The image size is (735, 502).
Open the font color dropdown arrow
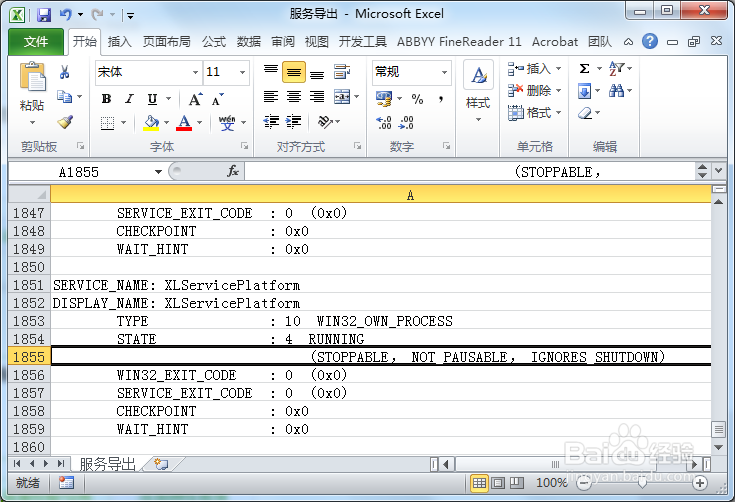click(x=199, y=123)
